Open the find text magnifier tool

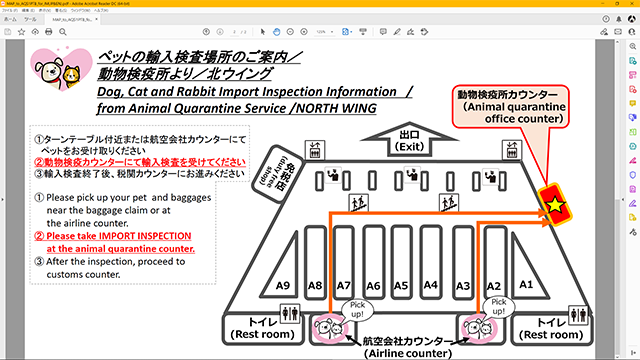point(63,32)
